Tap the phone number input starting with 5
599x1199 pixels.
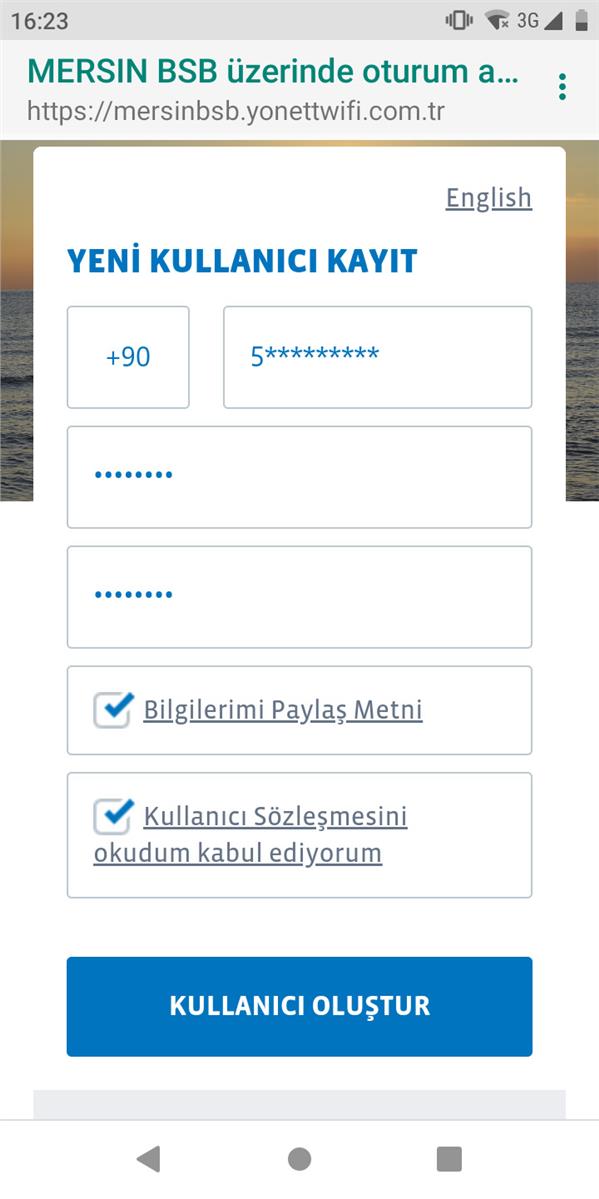click(377, 357)
